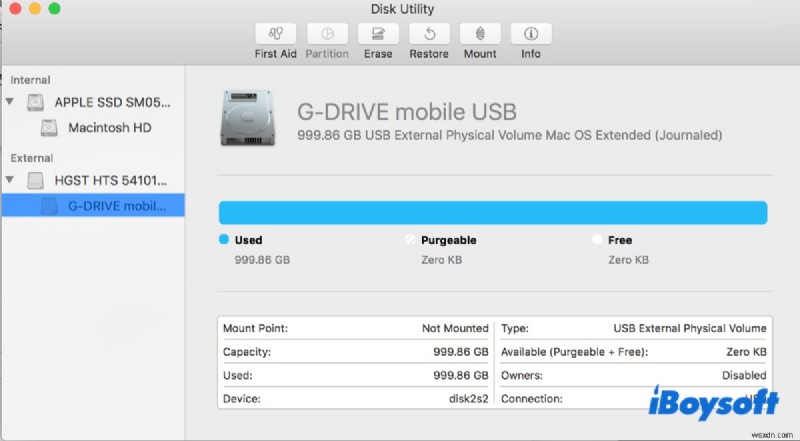This screenshot has height=441, width=800.
Task: Click the Macintosh HD volume icon
Action: click(x=49, y=128)
